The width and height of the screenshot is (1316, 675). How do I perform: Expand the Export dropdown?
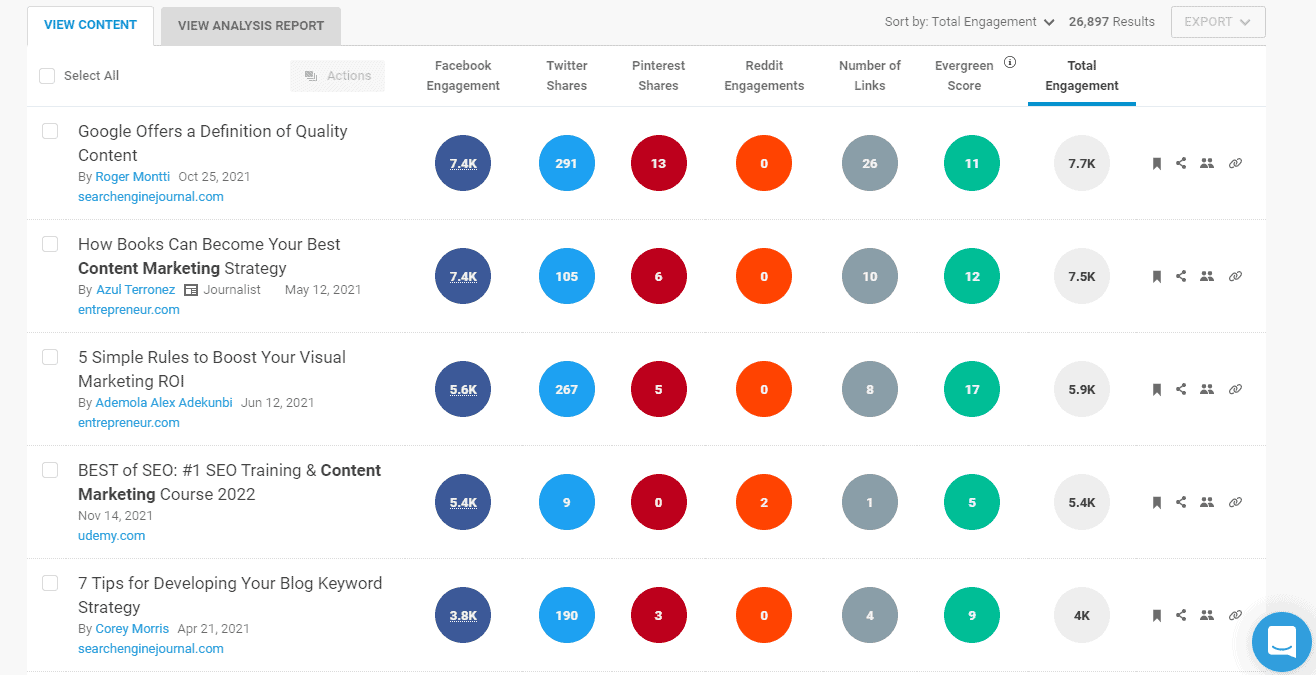click(x=1217, y=22)
